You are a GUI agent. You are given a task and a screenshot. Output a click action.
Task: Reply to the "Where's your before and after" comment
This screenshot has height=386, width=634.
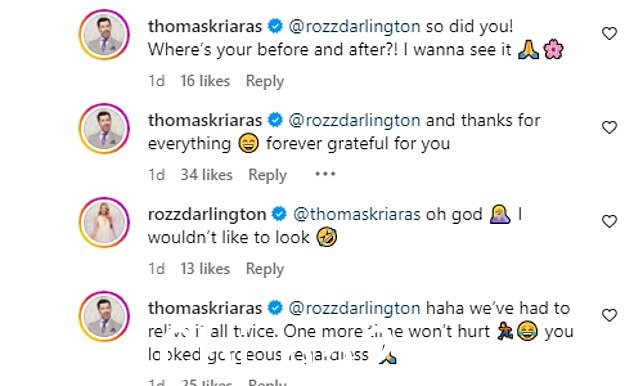click(x=265, y=81)
